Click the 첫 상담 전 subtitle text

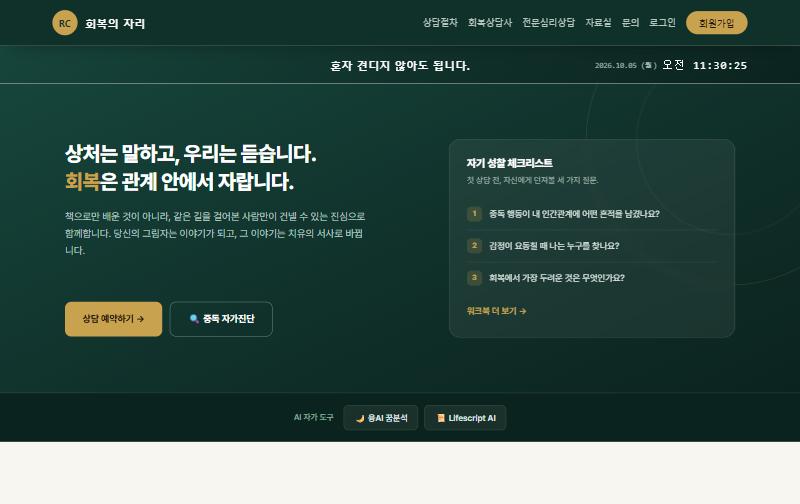[532, 180]
